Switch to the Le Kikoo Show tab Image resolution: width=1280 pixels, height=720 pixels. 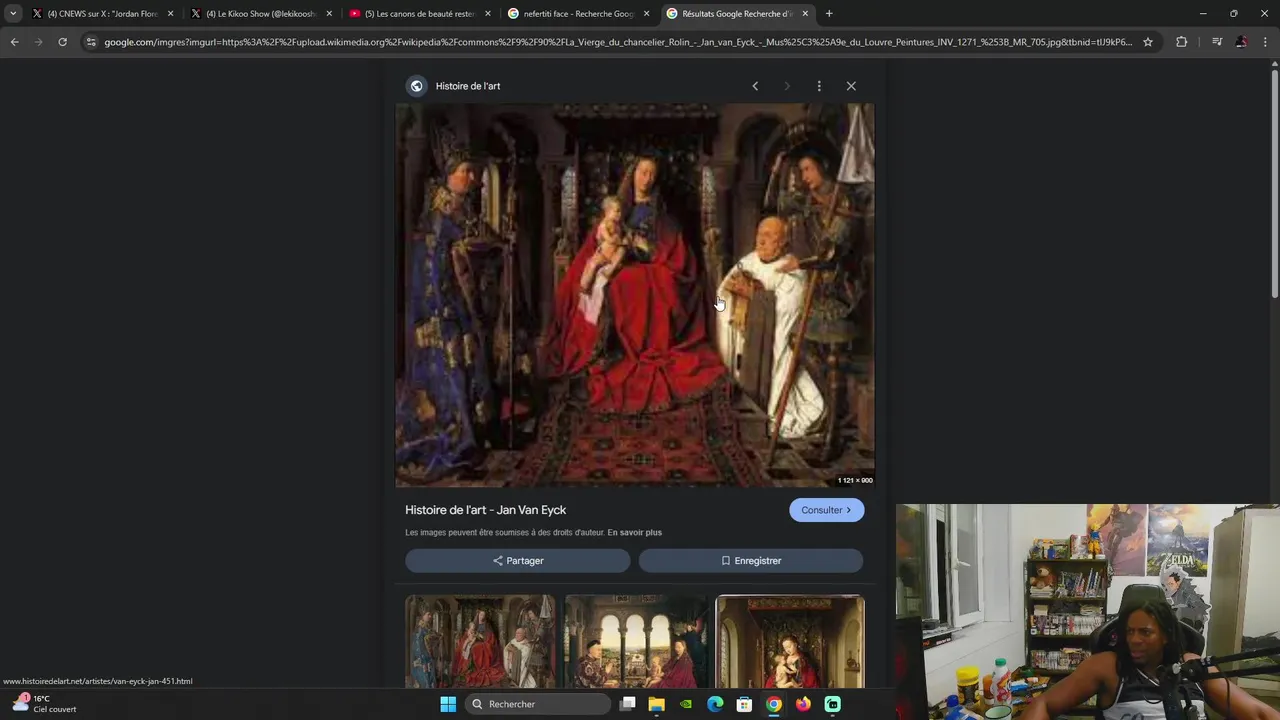pyautogui.click(x=261, y=14)
